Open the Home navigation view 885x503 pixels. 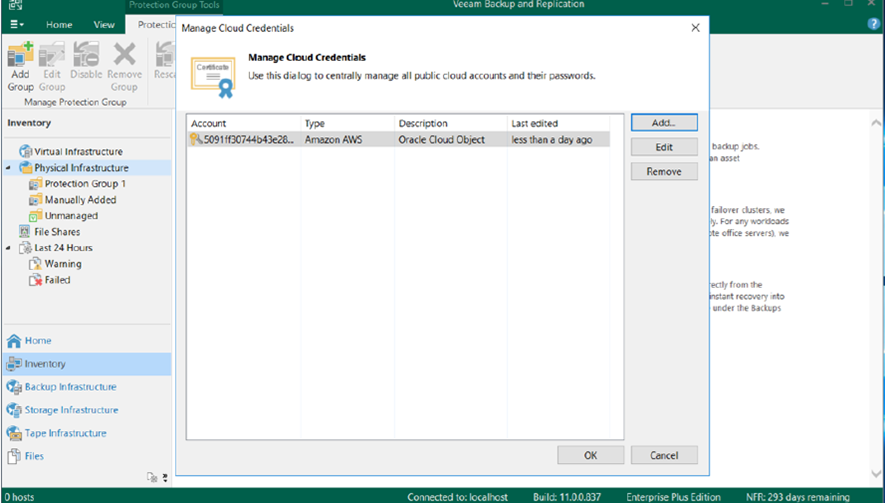point(86,340)
